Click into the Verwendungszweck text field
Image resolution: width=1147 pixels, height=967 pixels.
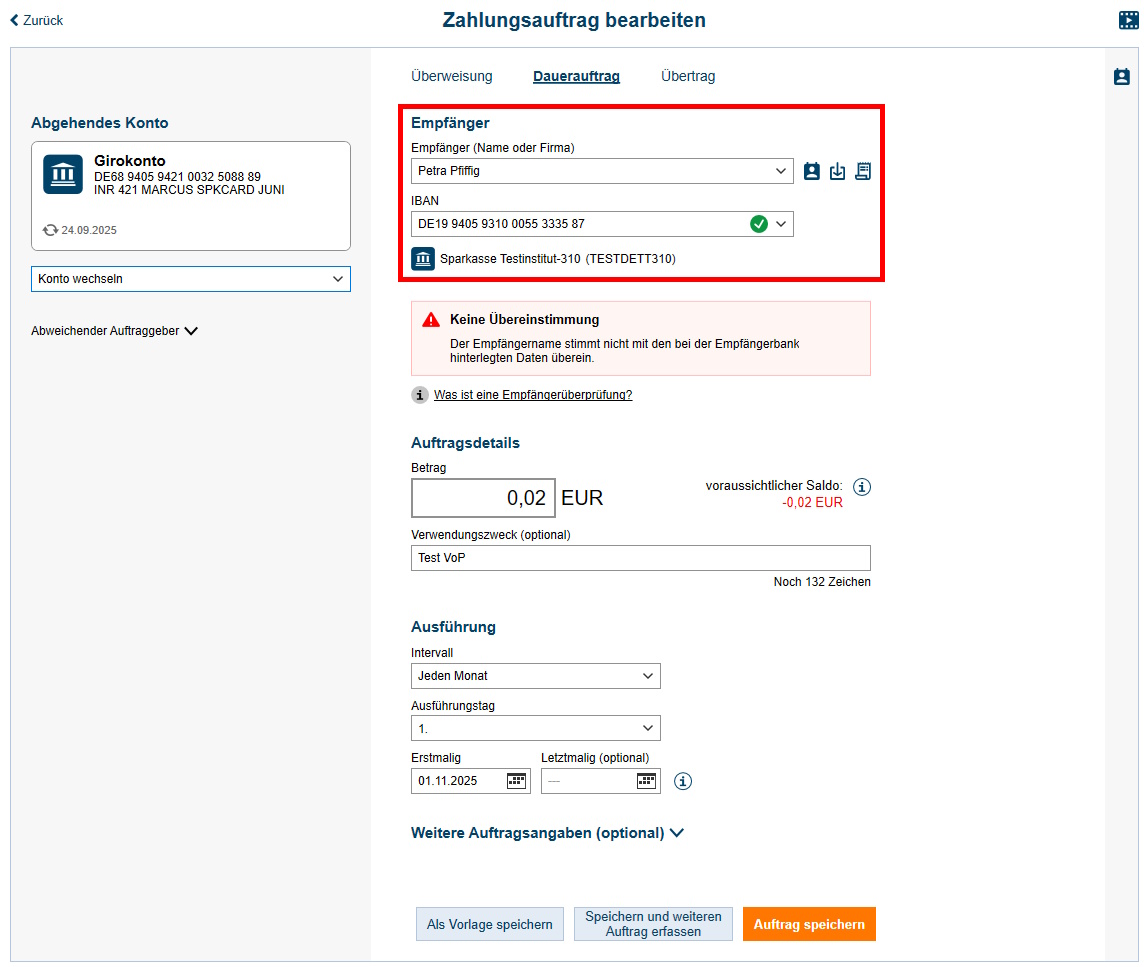coord(640,558)
